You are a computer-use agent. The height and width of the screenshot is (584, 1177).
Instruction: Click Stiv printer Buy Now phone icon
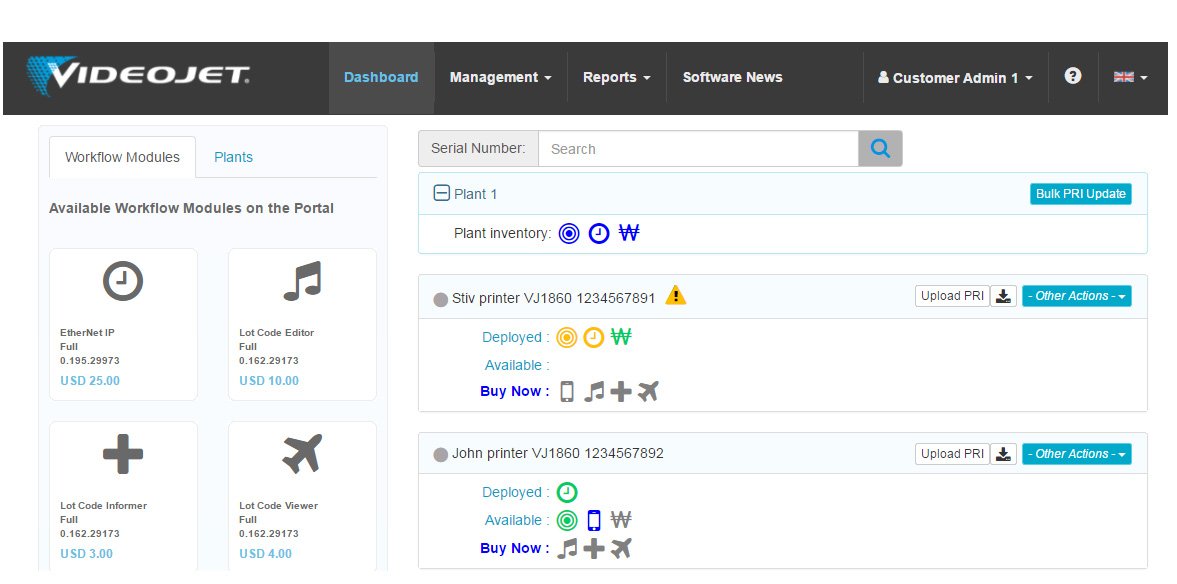(x=567, y=392)
